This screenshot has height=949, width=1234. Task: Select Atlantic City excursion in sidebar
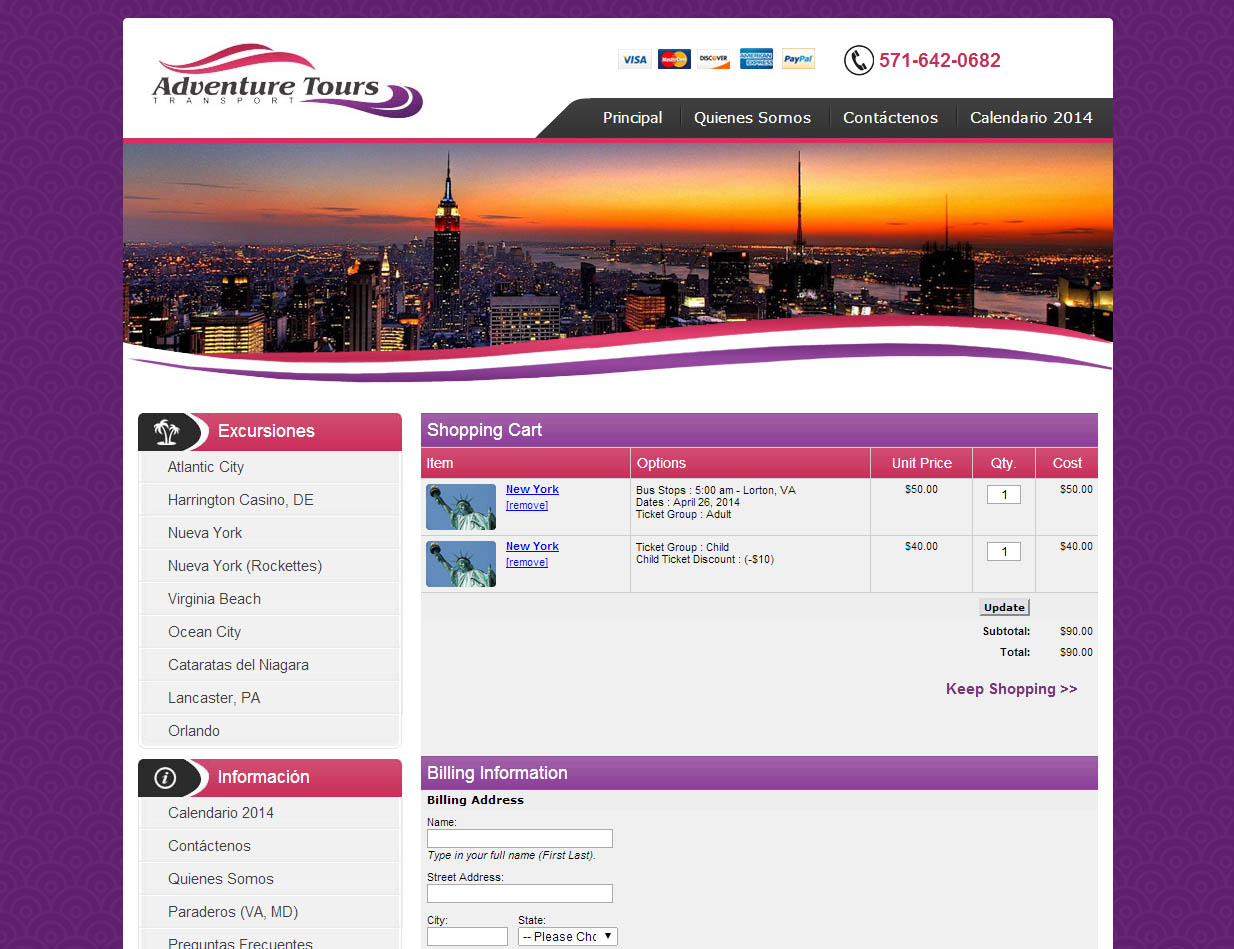pos(206,467)
